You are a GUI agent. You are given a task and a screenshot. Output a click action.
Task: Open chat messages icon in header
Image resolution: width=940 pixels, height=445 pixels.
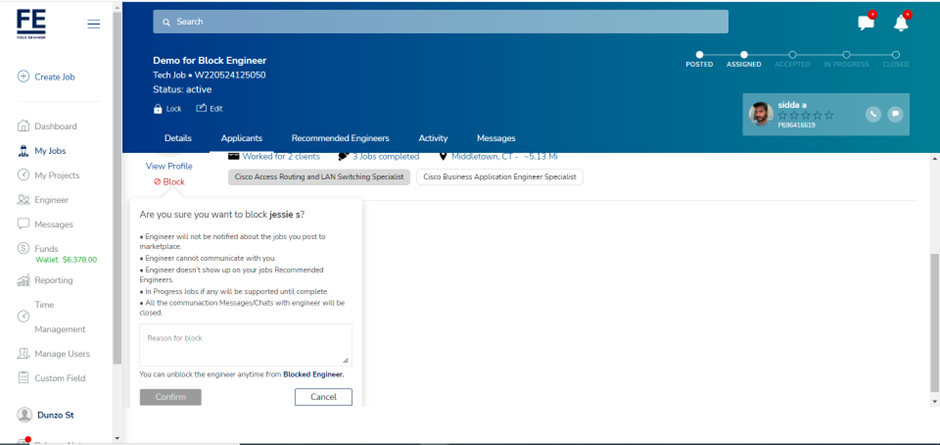point(866,22)
